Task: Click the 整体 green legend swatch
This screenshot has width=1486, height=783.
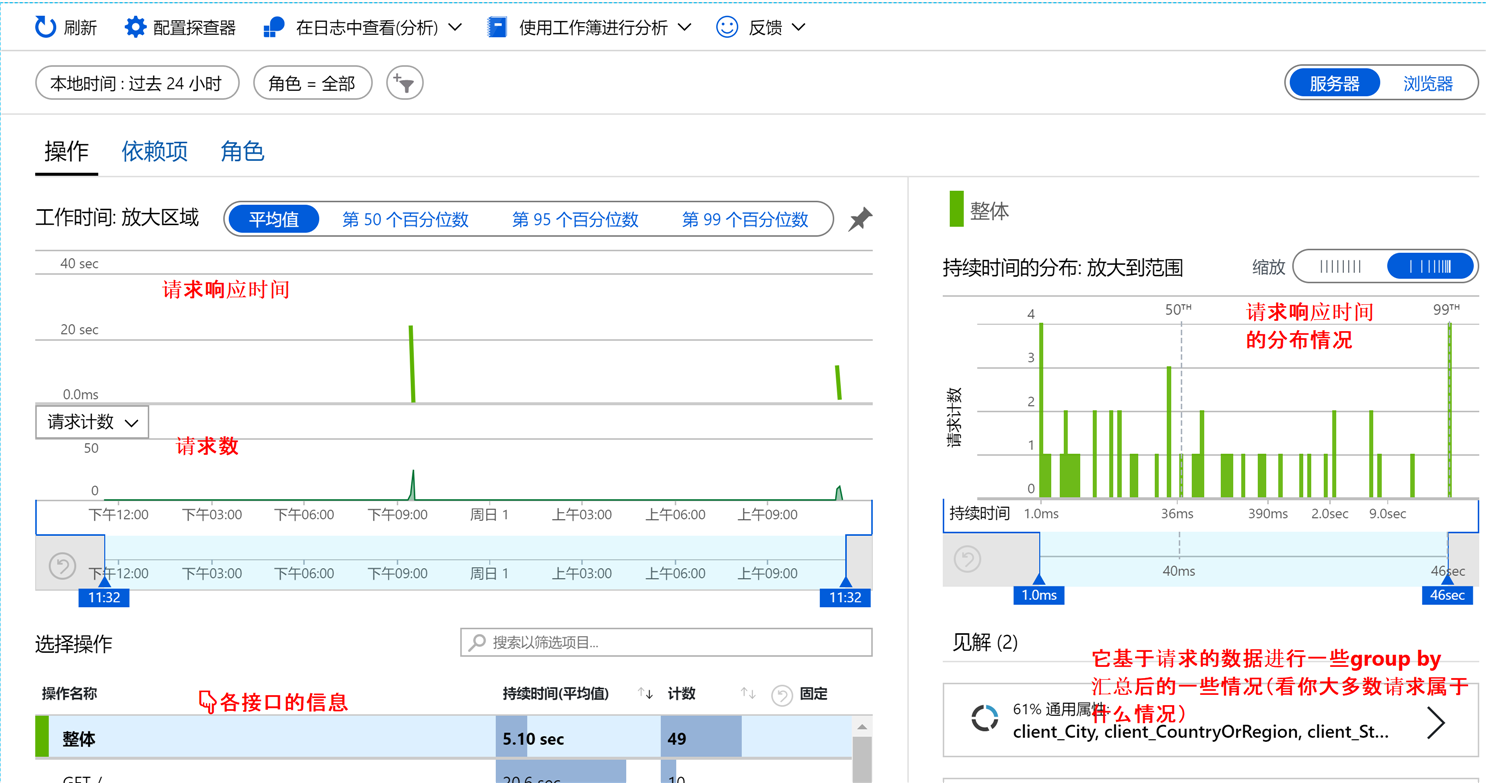Action: [x=956, y=209]
